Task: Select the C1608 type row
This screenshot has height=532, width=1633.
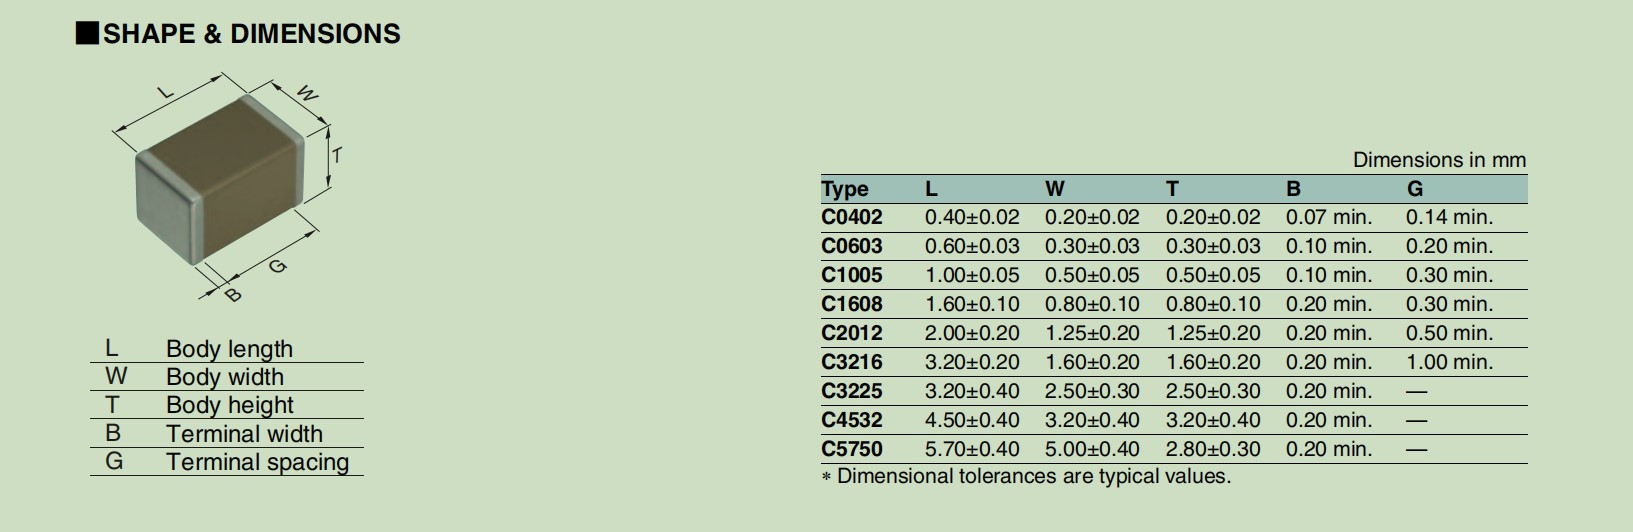Action: 1174,304
